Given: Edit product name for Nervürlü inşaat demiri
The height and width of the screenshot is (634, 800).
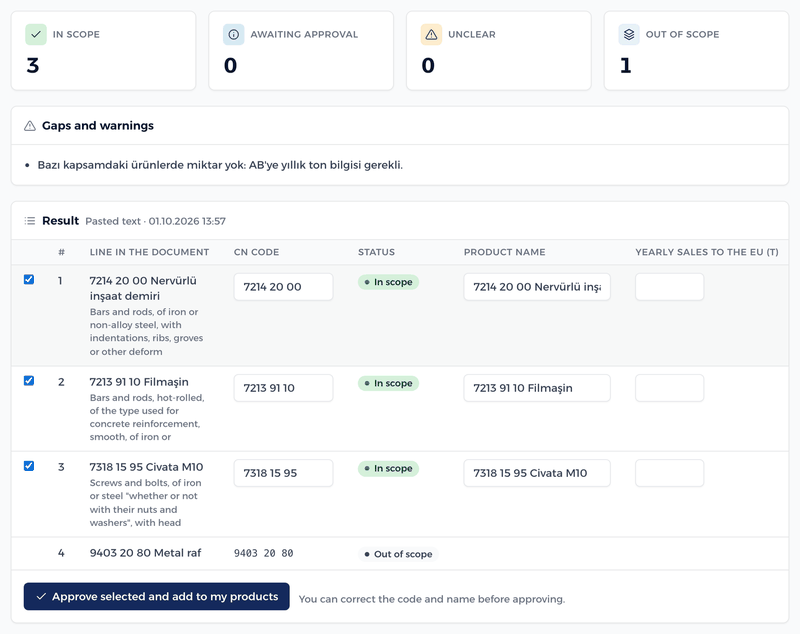Looking at the screenshot, I should [537, 287].
